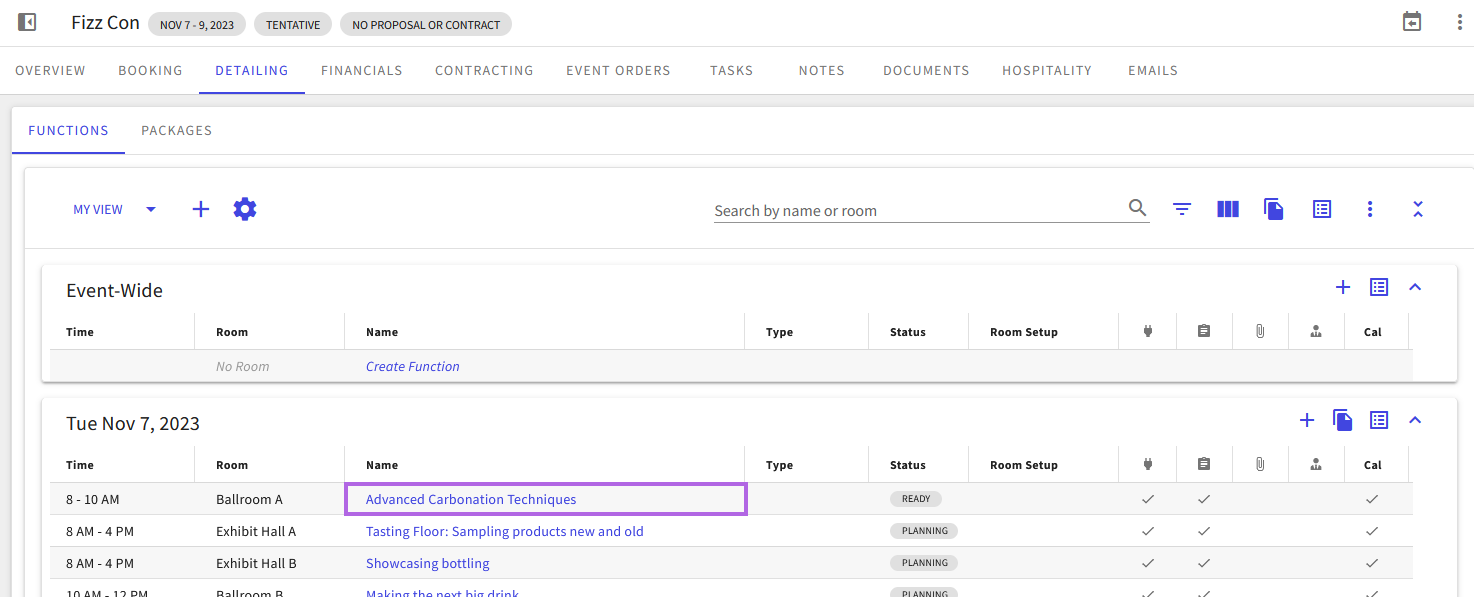Add function to Tue Nov 7 section
Viewport: 1474px width, 597px height.
(x=1307, y=420)
